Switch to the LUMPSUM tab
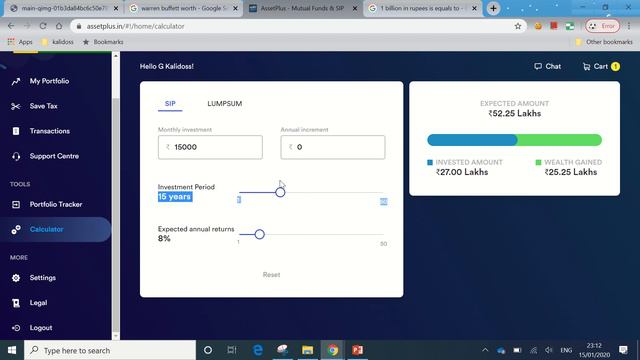This screenshot has width=640, height=360. pyautogui.click(x=224, y=104)
